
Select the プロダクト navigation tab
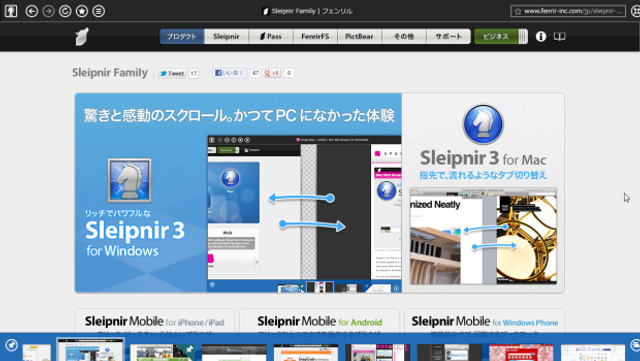point(182,36)
